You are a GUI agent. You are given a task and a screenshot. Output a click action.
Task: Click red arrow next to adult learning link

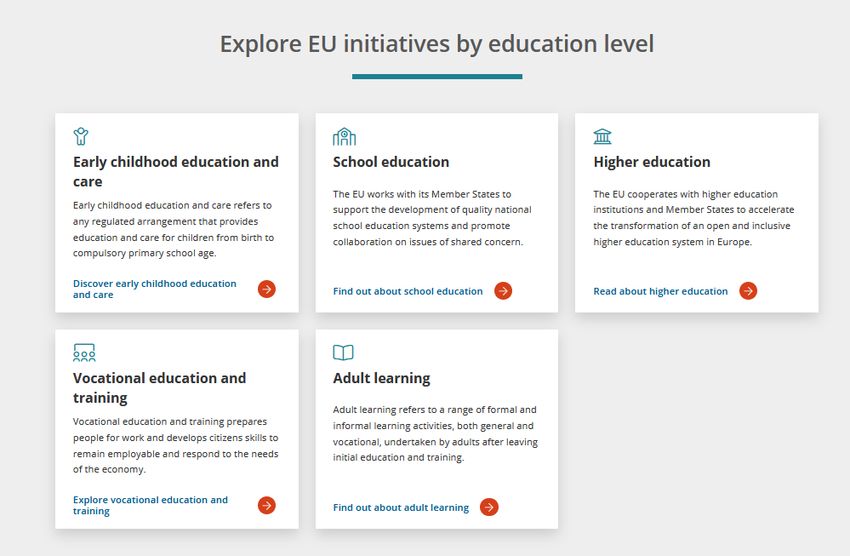click(x=489, y=507)
